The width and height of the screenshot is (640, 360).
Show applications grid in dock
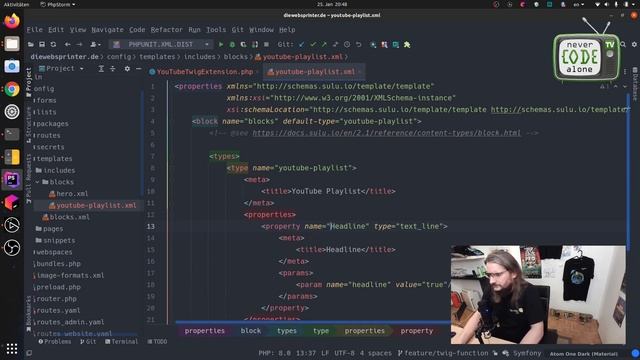(x=12, y=348)
